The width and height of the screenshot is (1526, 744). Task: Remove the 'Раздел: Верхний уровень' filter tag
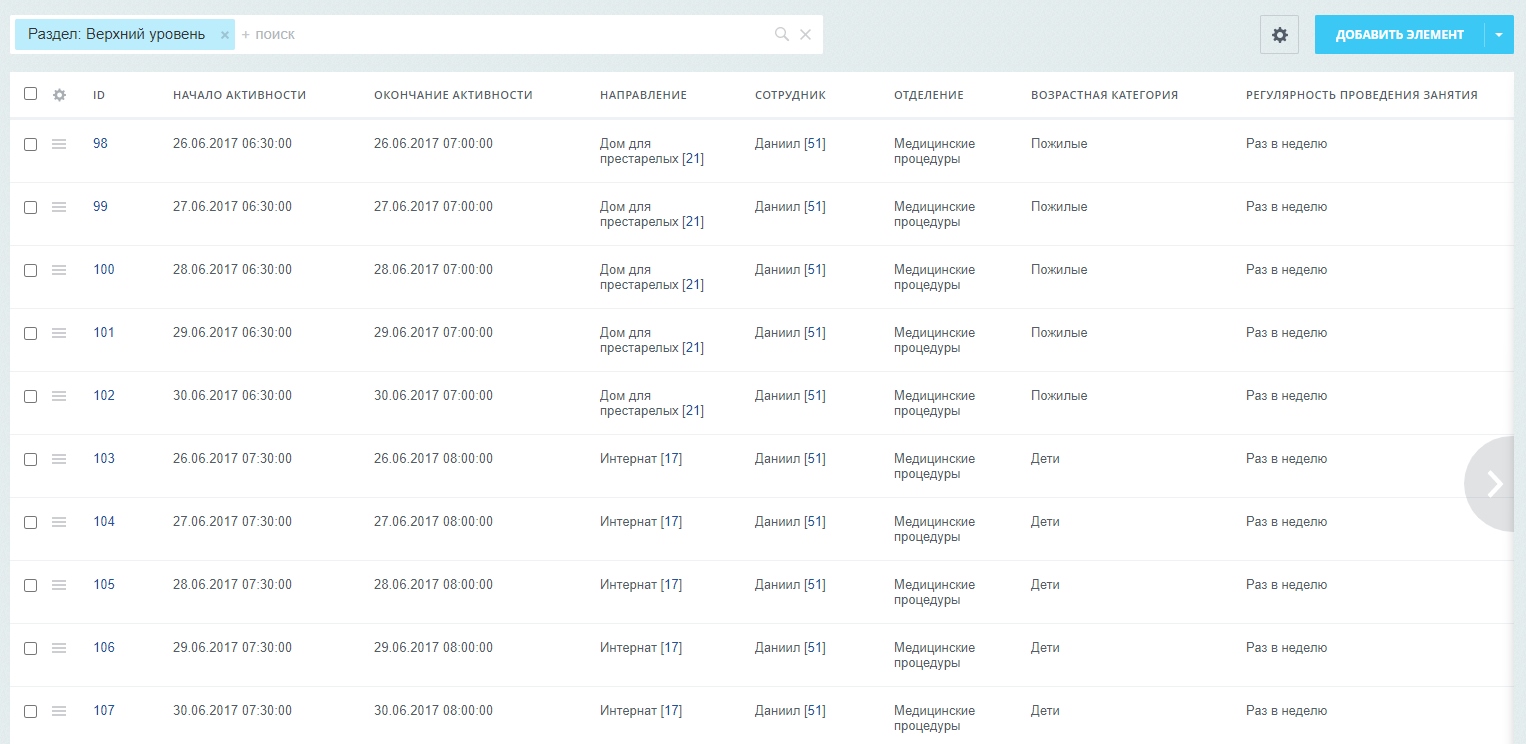(x=225, y=35)
